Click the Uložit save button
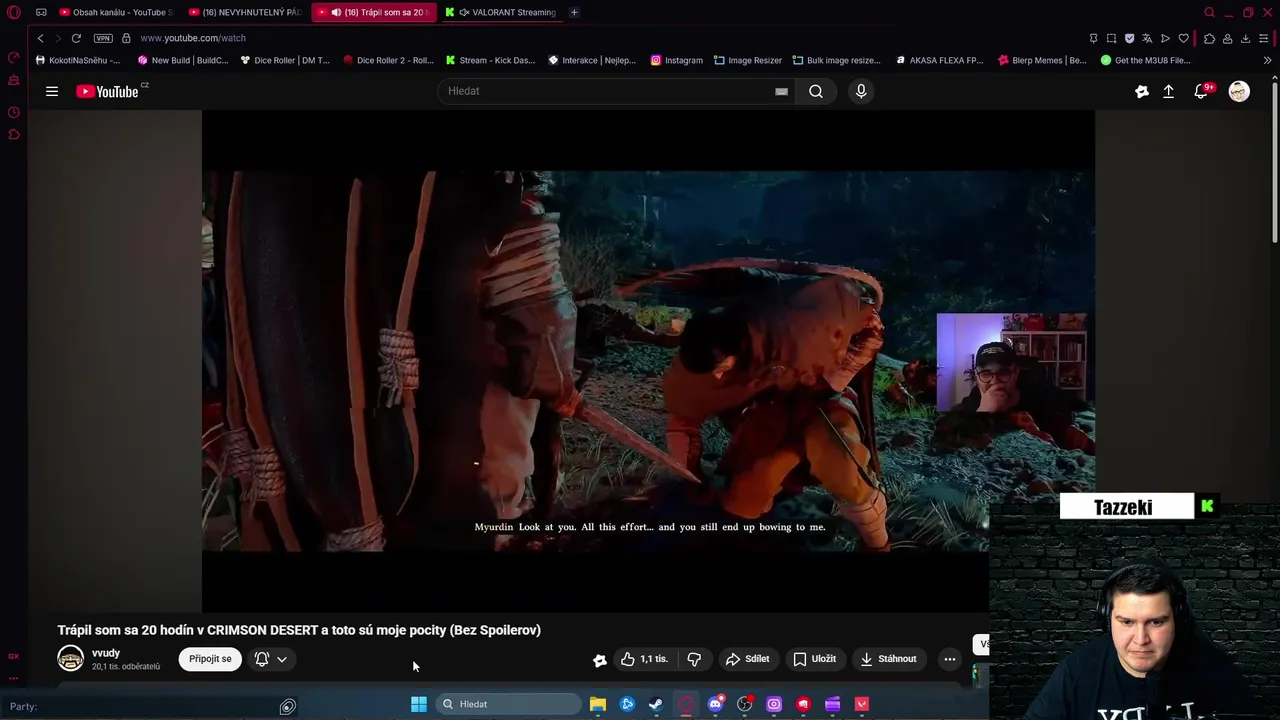This screenshot has height=720, width=1280. tap(814, 659)
